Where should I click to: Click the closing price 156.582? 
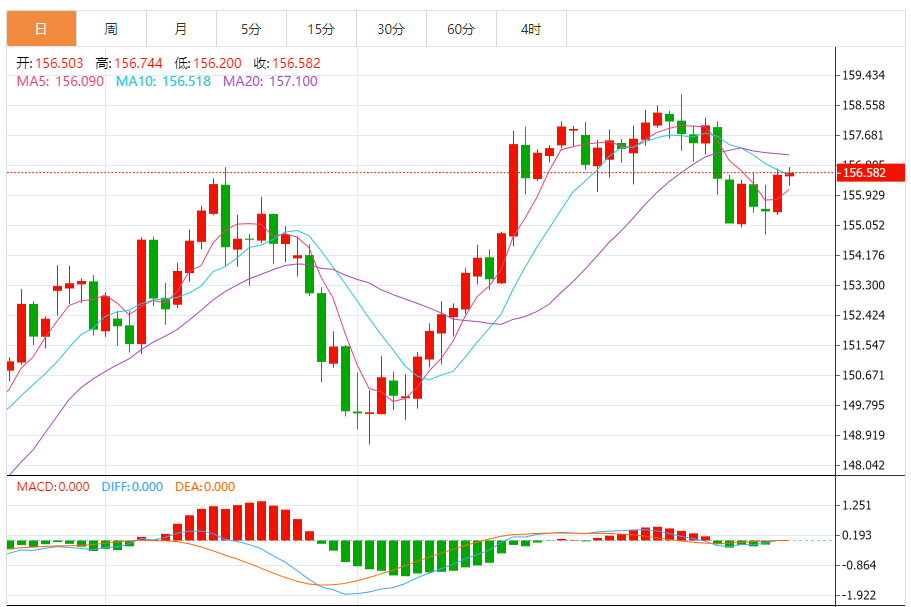(x=296, y=63)
